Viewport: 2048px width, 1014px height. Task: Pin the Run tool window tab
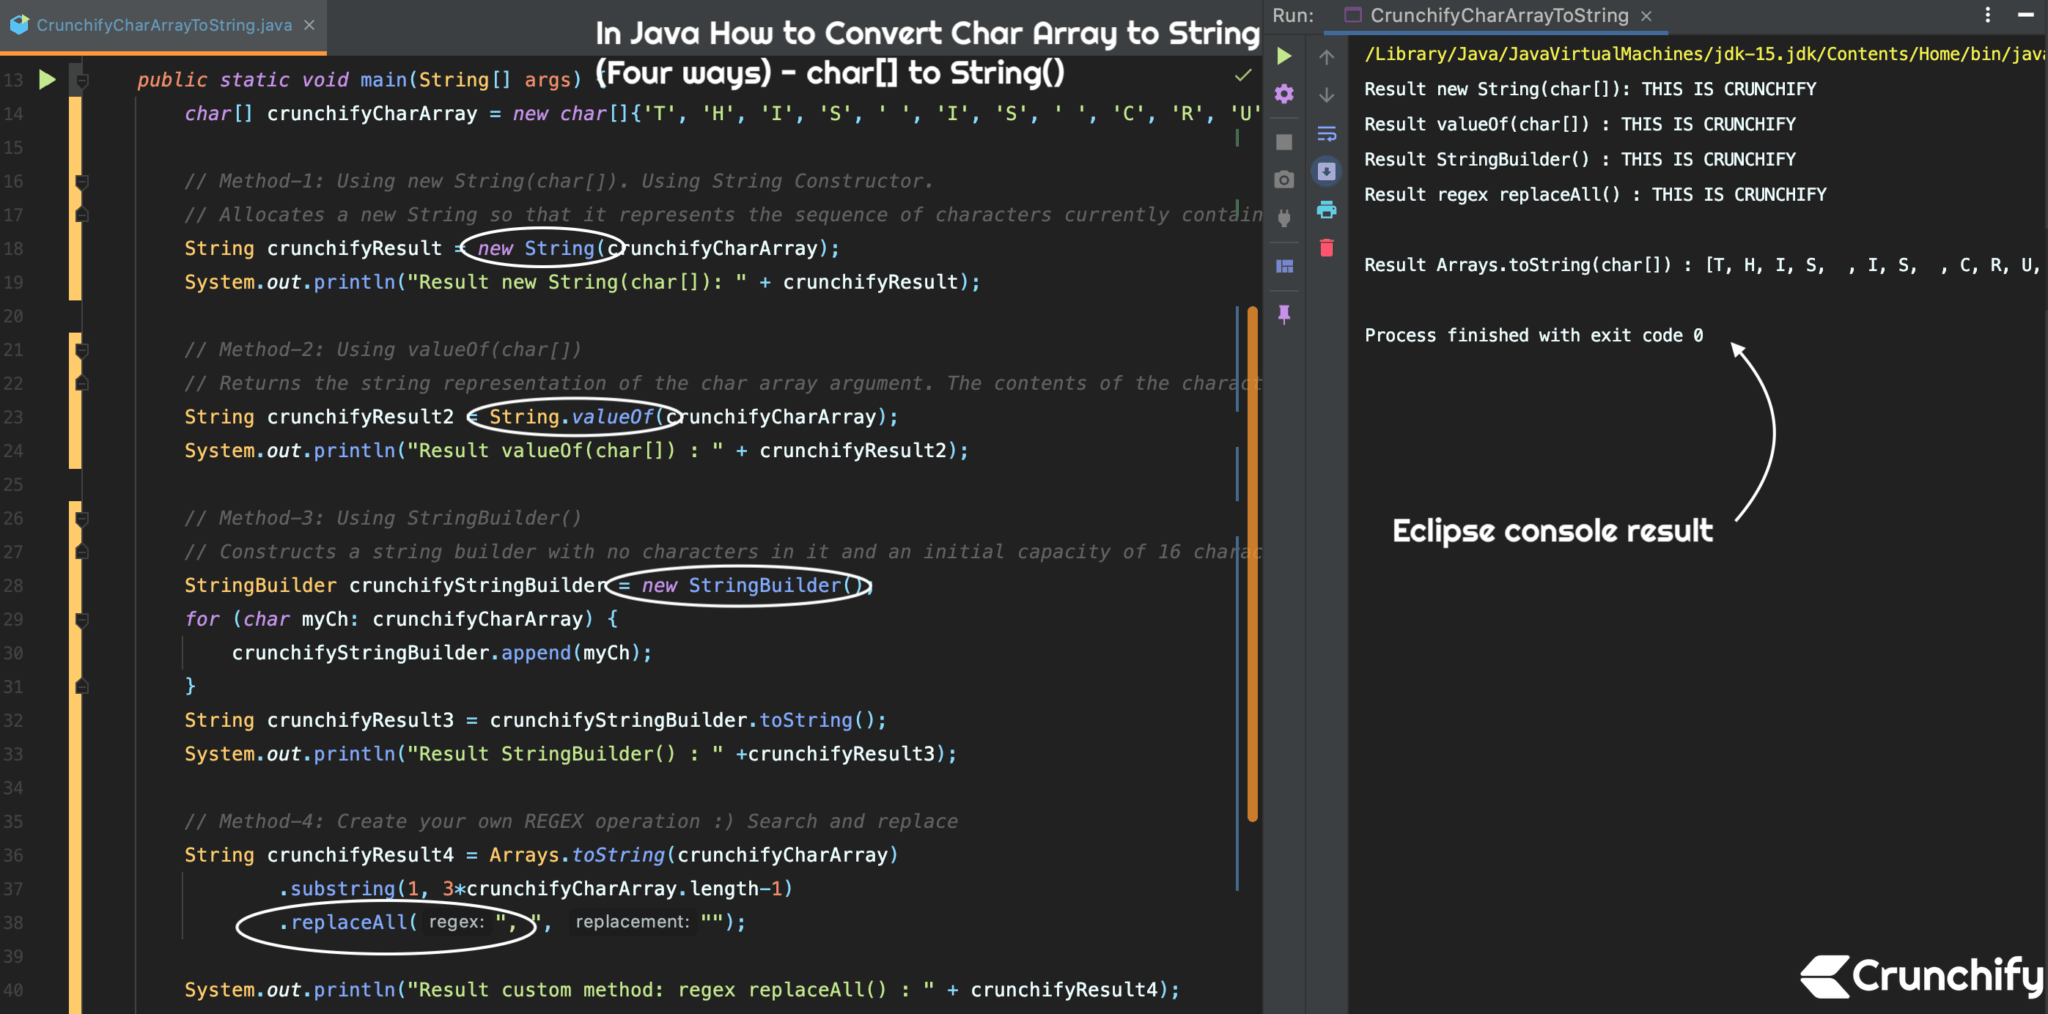click(1284, 314)
